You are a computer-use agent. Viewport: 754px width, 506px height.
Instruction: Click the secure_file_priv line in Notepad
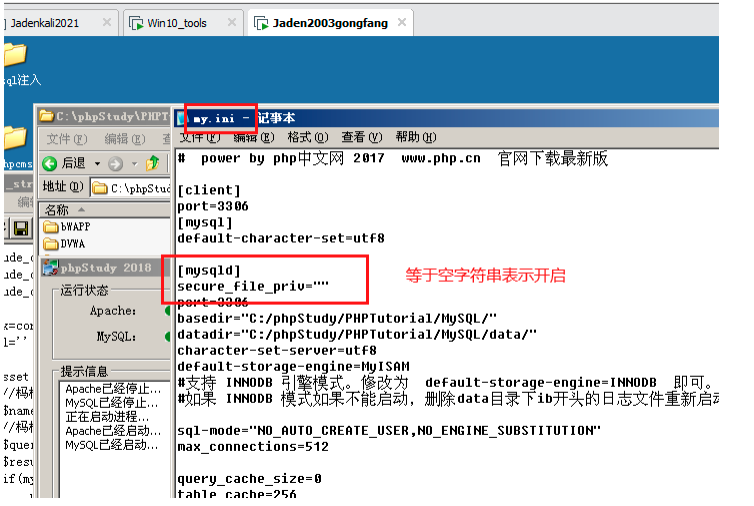pos(252,286)
